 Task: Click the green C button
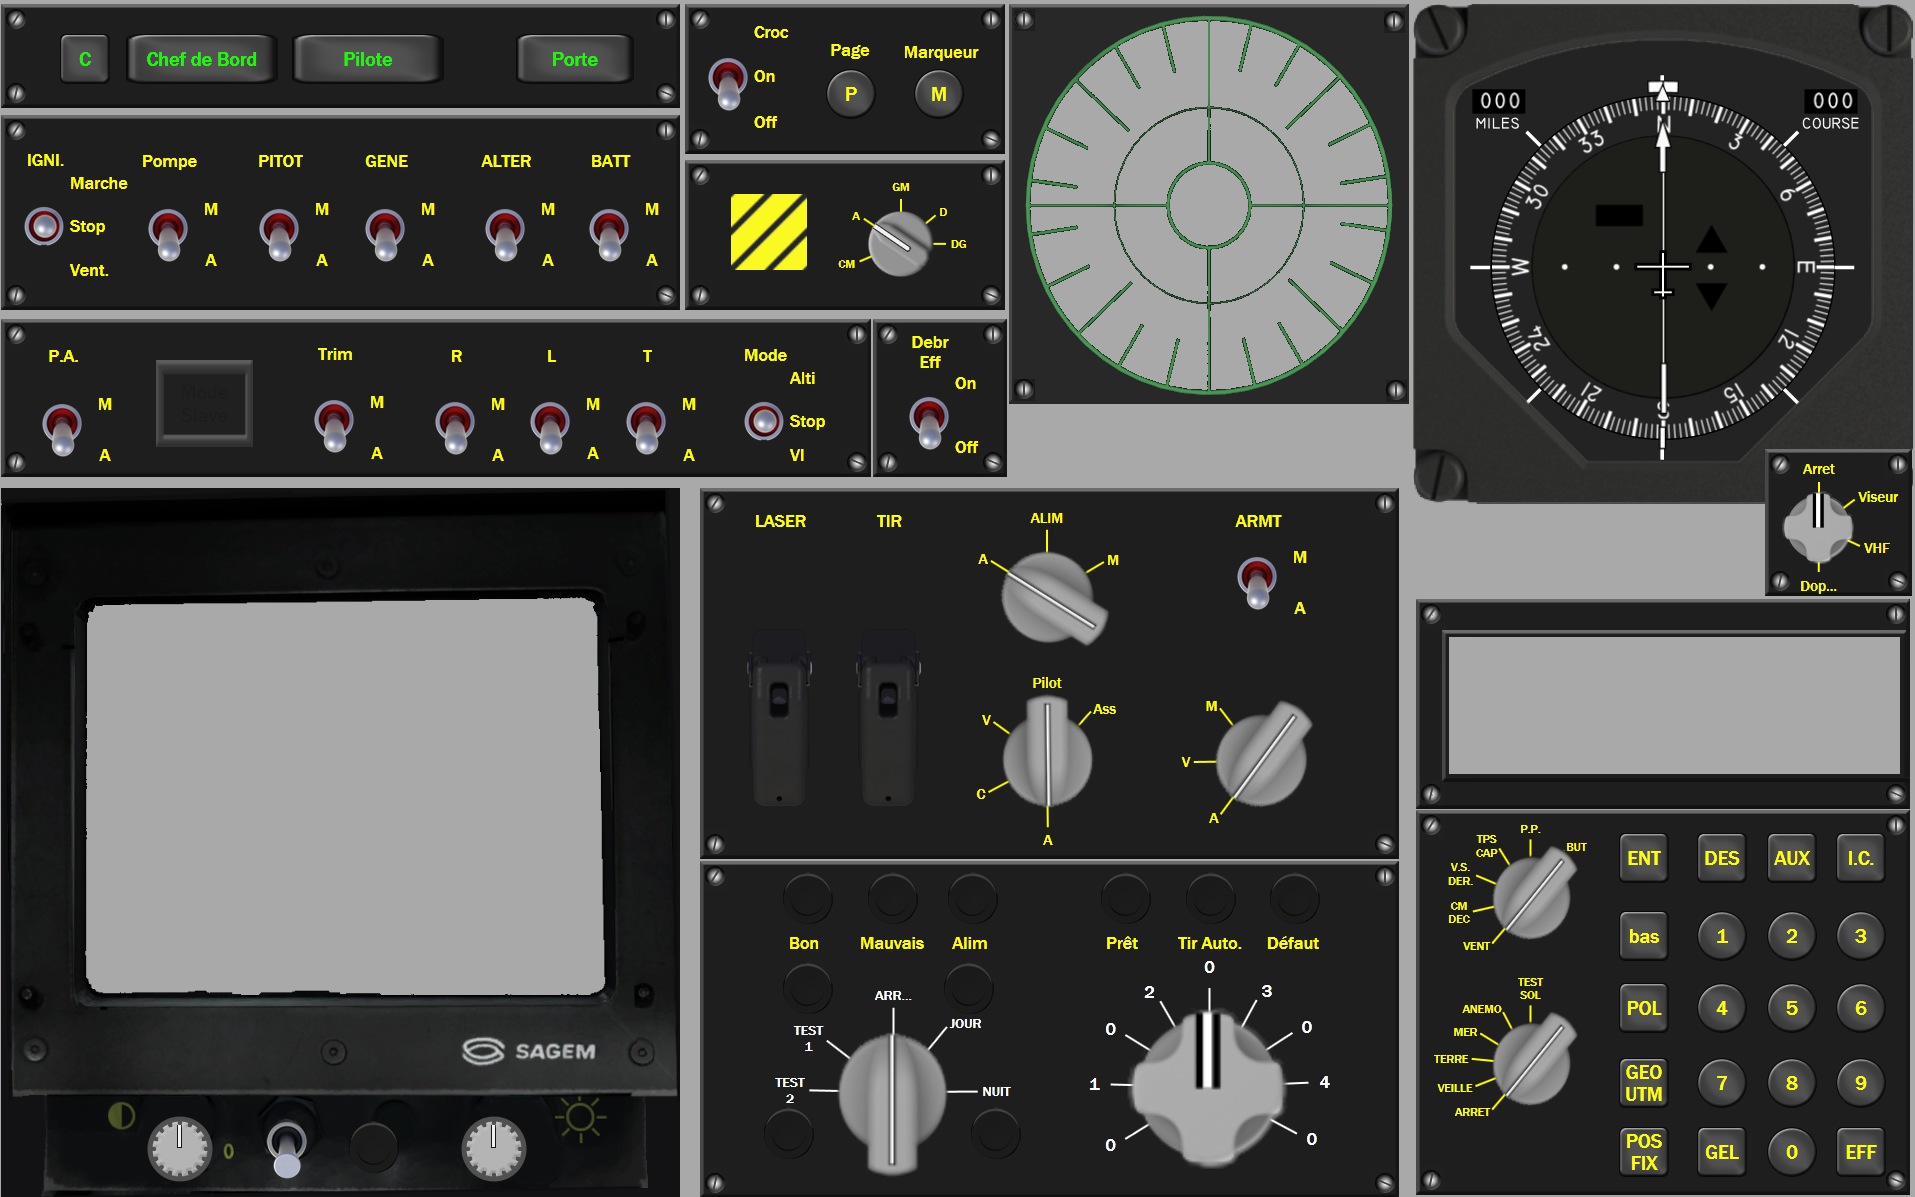pyautogui.click(x=85, y=59)
